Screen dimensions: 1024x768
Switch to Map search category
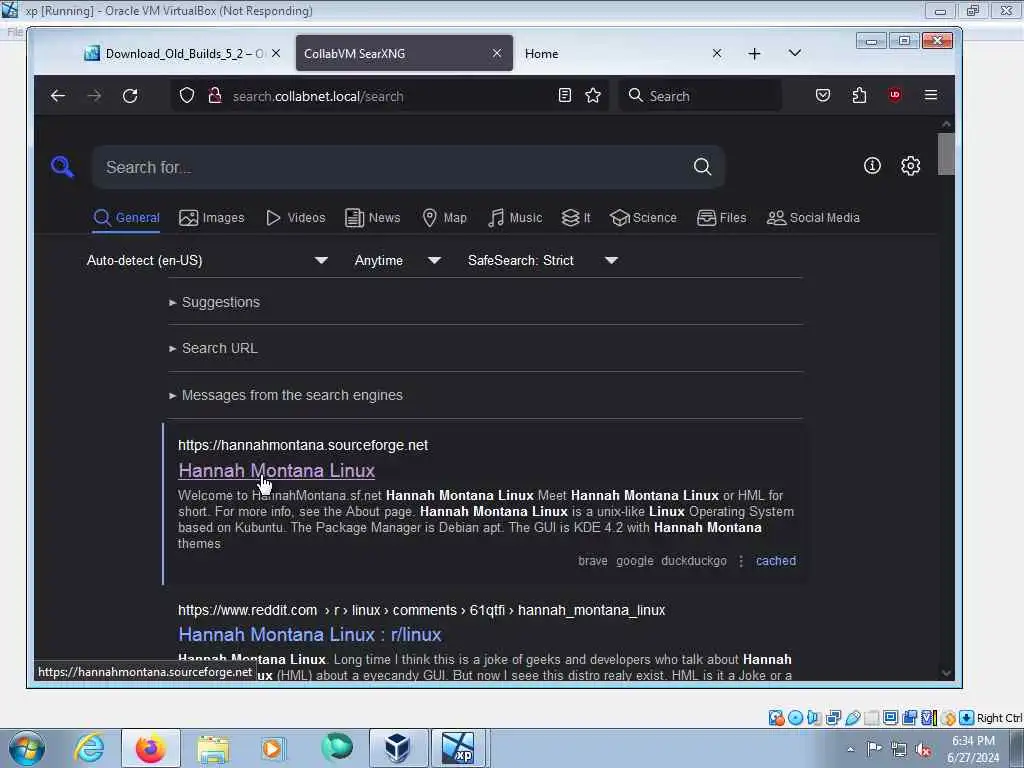click(444, 217)
